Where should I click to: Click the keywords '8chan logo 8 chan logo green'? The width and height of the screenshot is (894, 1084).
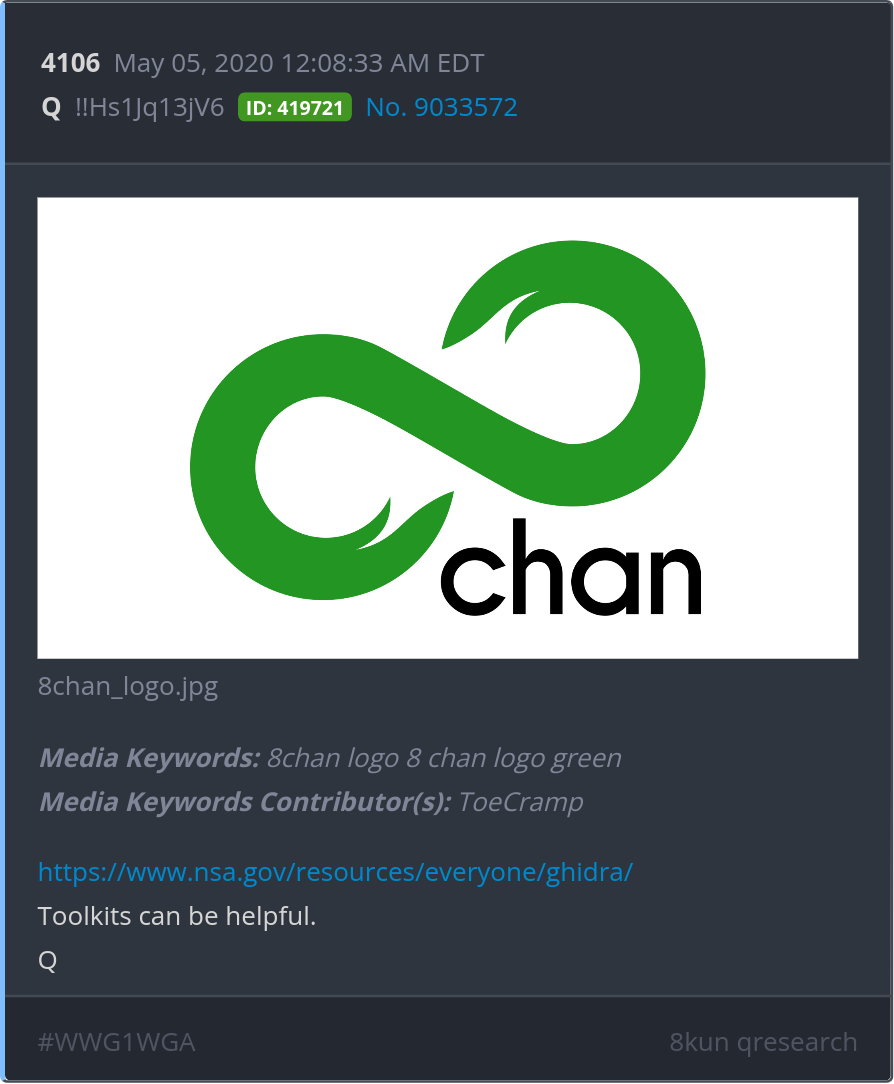click(x=445, y=758)
